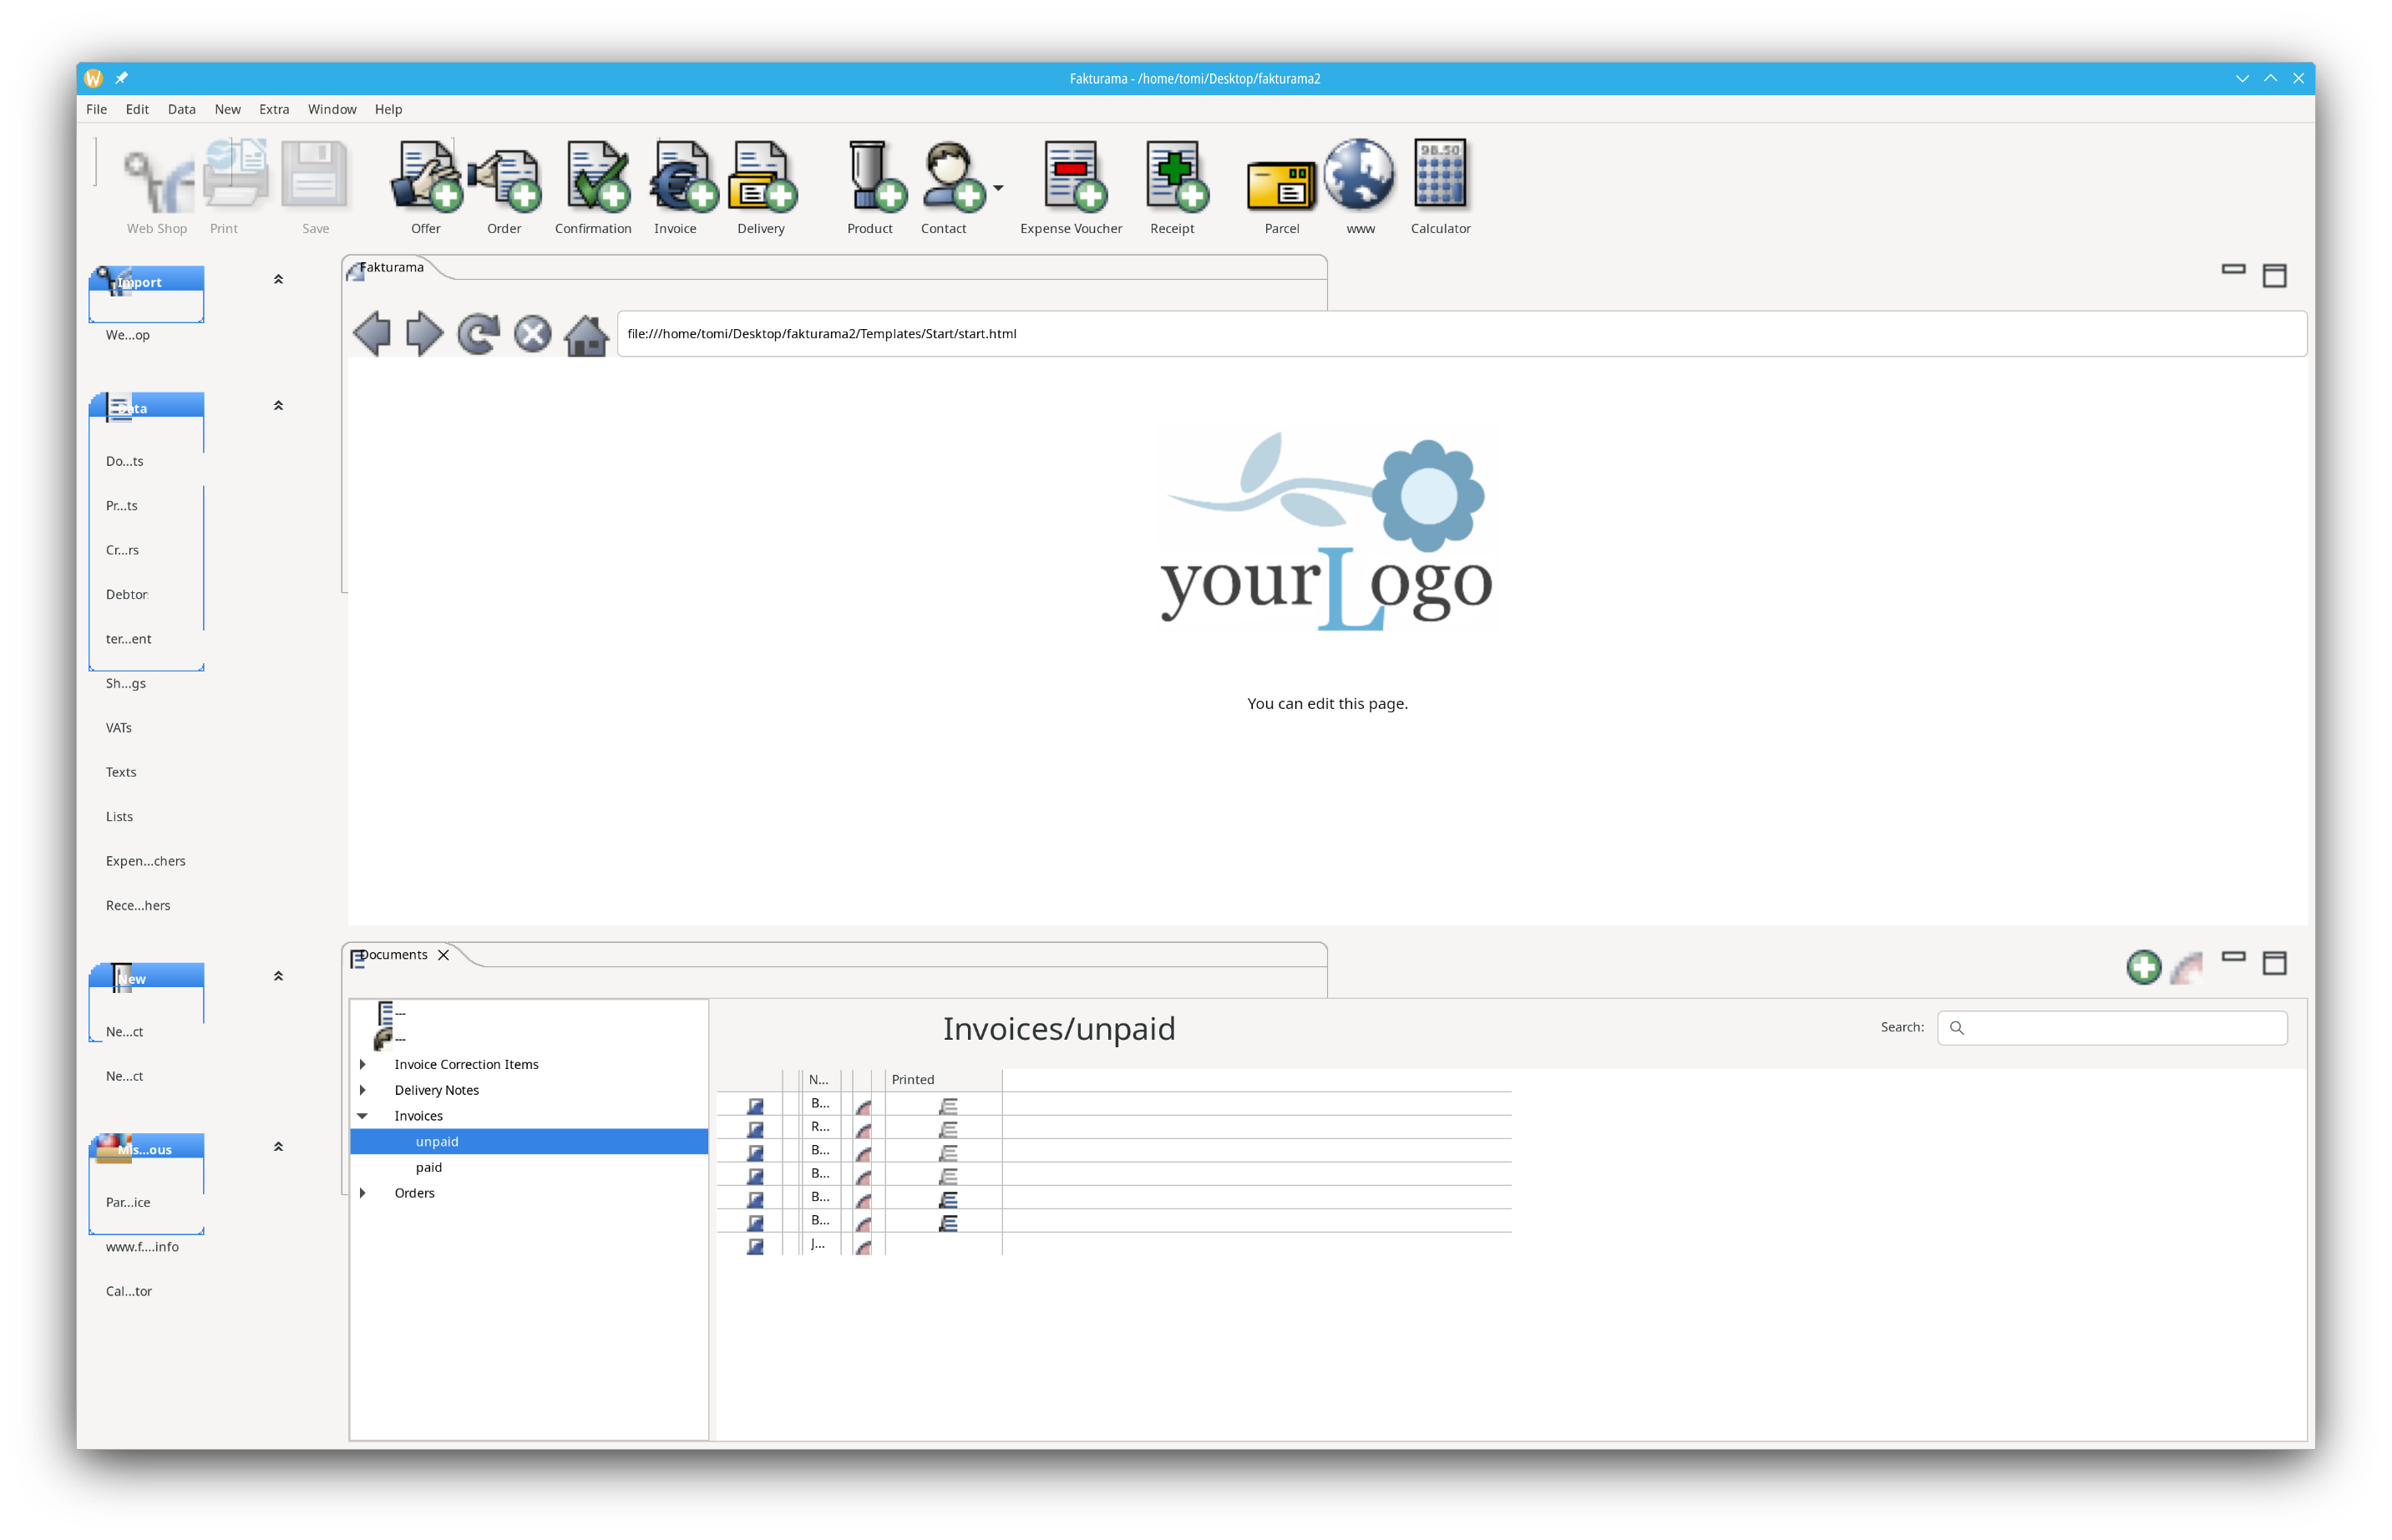
Task: Expand Delivery Notes tree node
Action: coord(363,1090)
